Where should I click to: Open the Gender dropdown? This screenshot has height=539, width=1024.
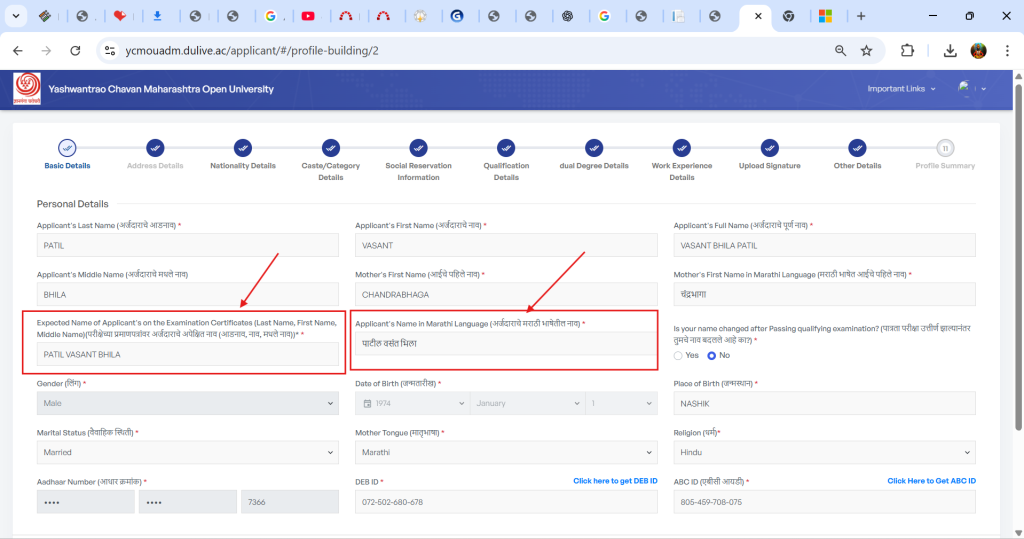coord(188,403)
